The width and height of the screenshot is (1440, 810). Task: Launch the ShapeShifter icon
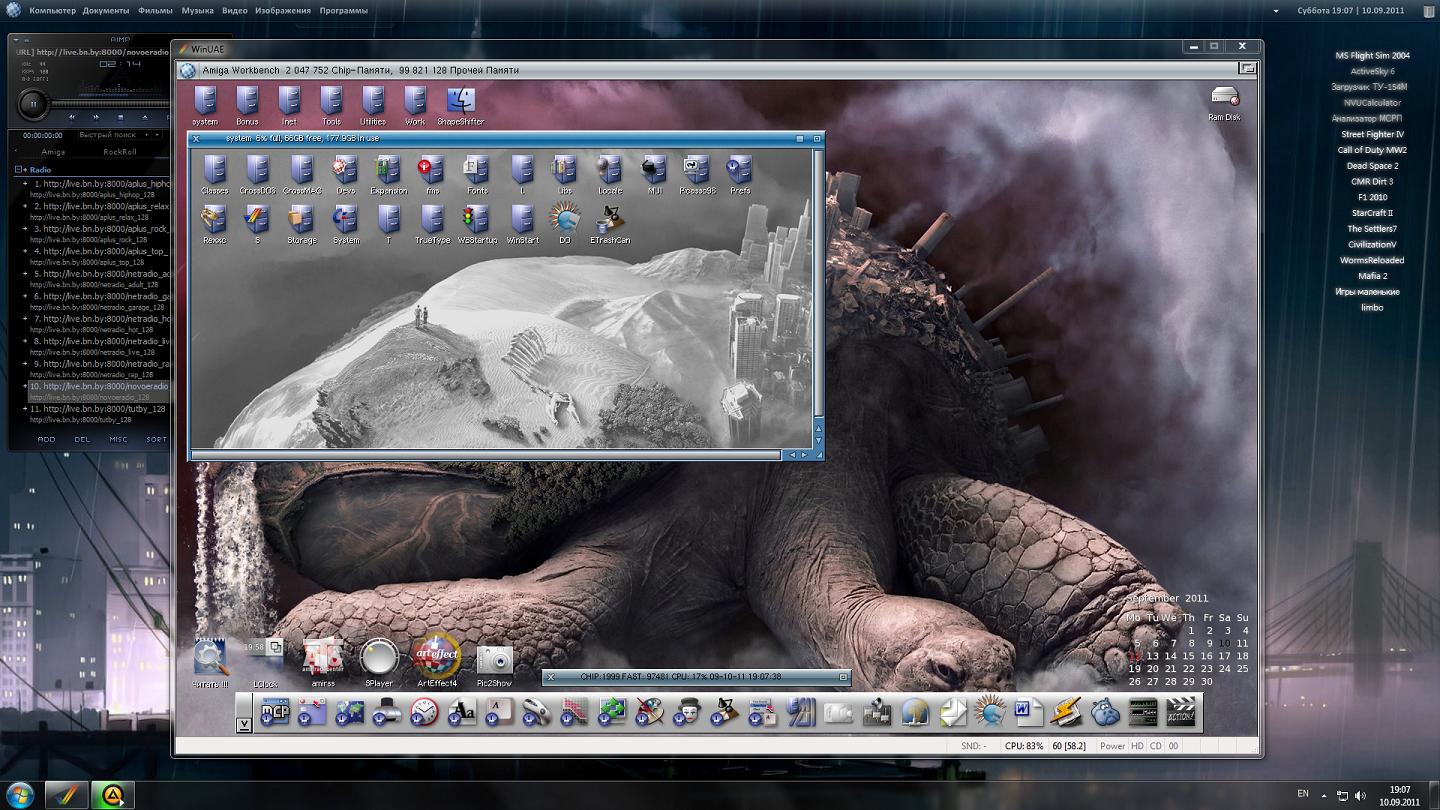tap(461, 105)
